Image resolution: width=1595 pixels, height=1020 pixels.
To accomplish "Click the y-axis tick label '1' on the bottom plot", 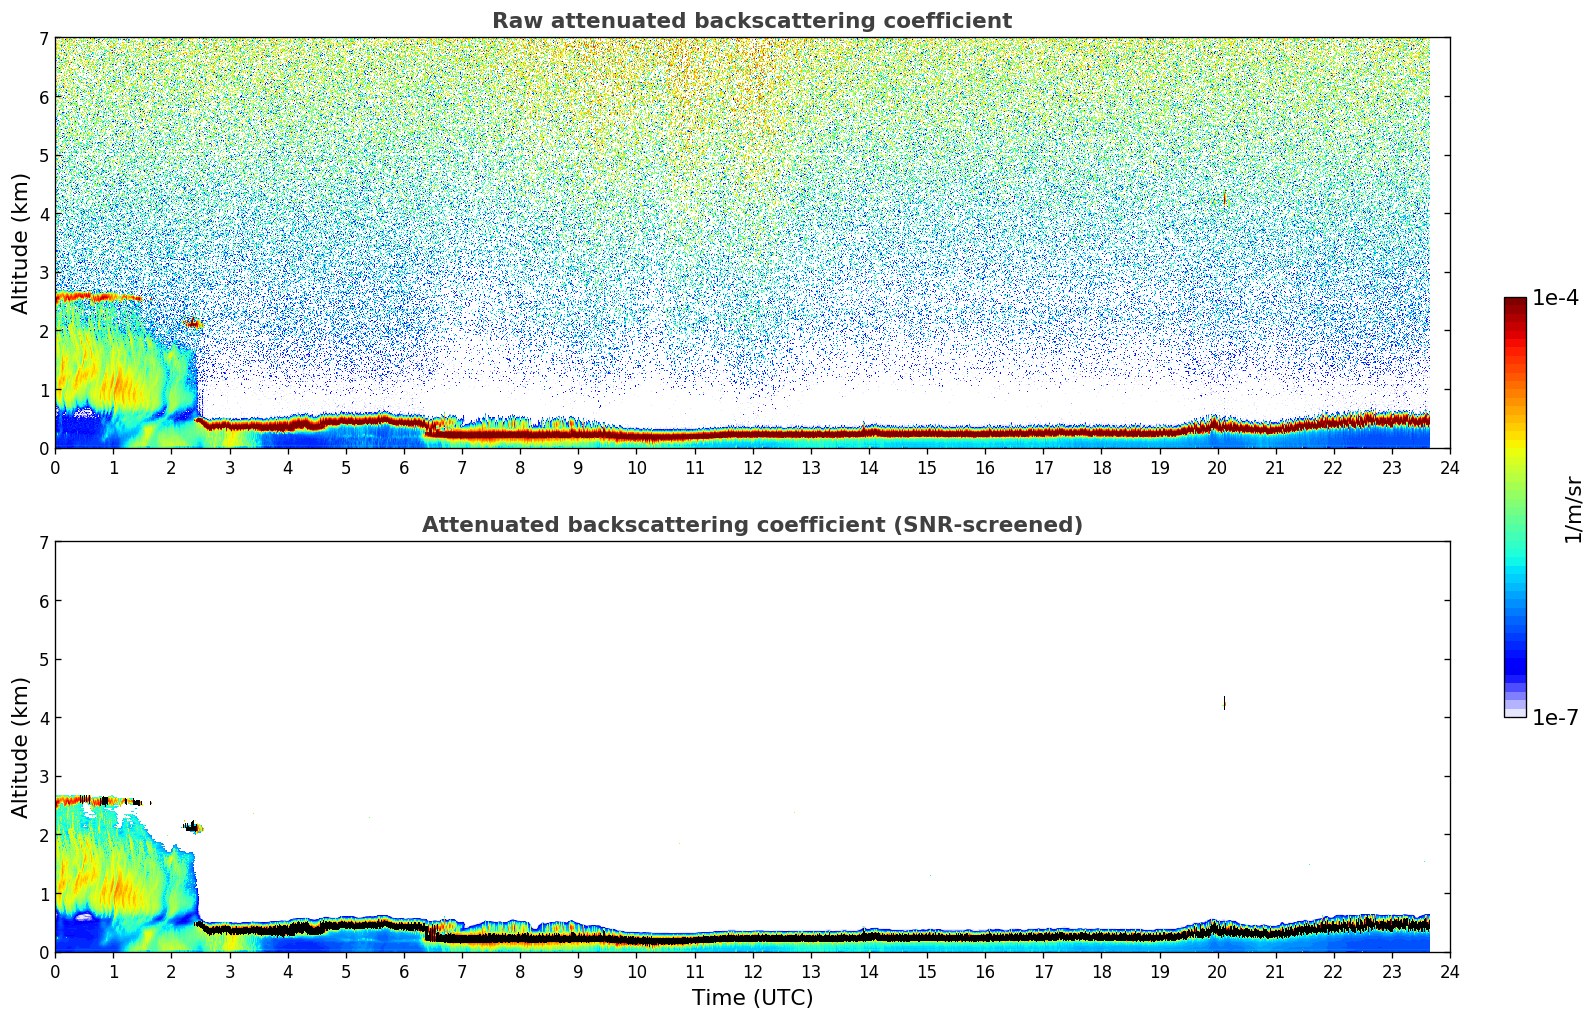I will [x=44, y=894].
